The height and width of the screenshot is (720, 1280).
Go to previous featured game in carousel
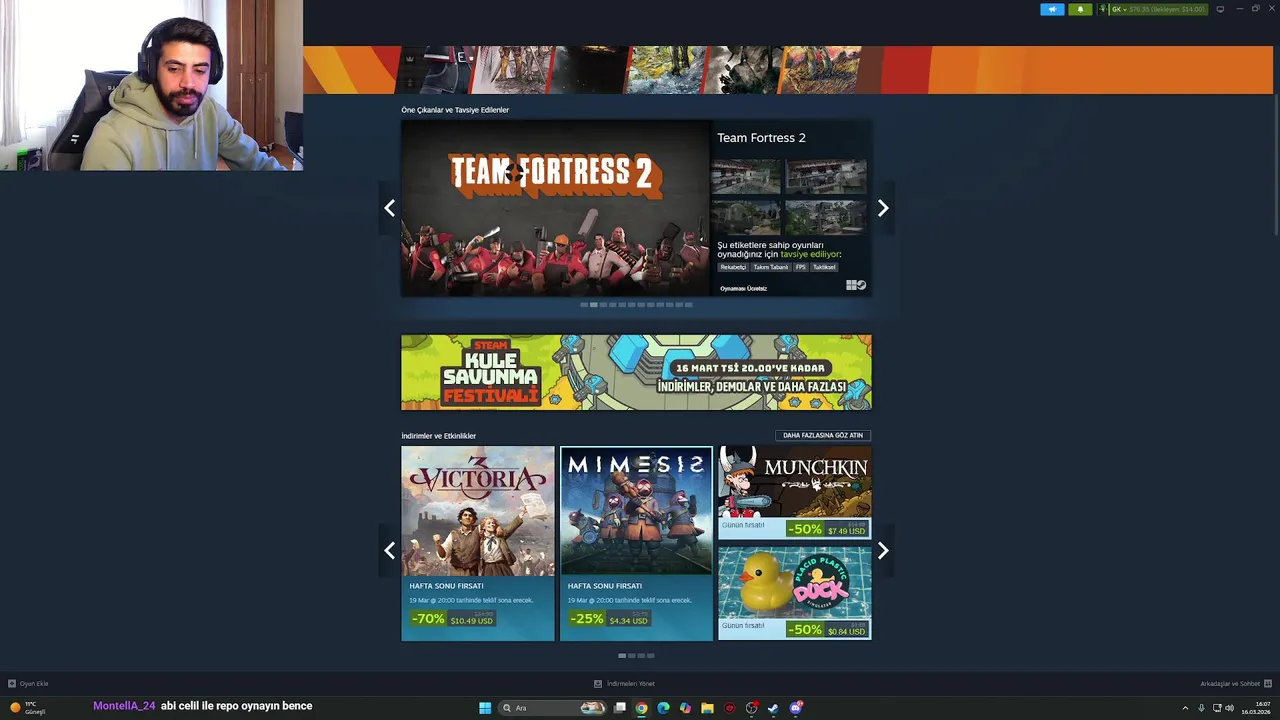click(390, 208)
